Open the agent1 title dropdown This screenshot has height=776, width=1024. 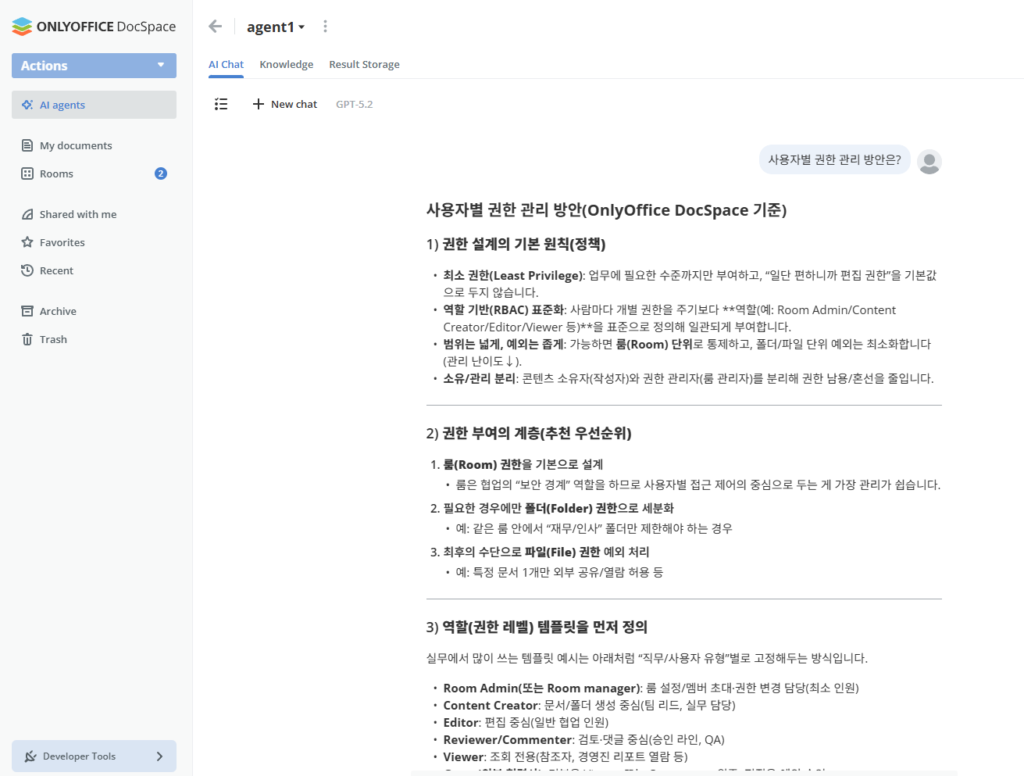[x=275, y=27]
